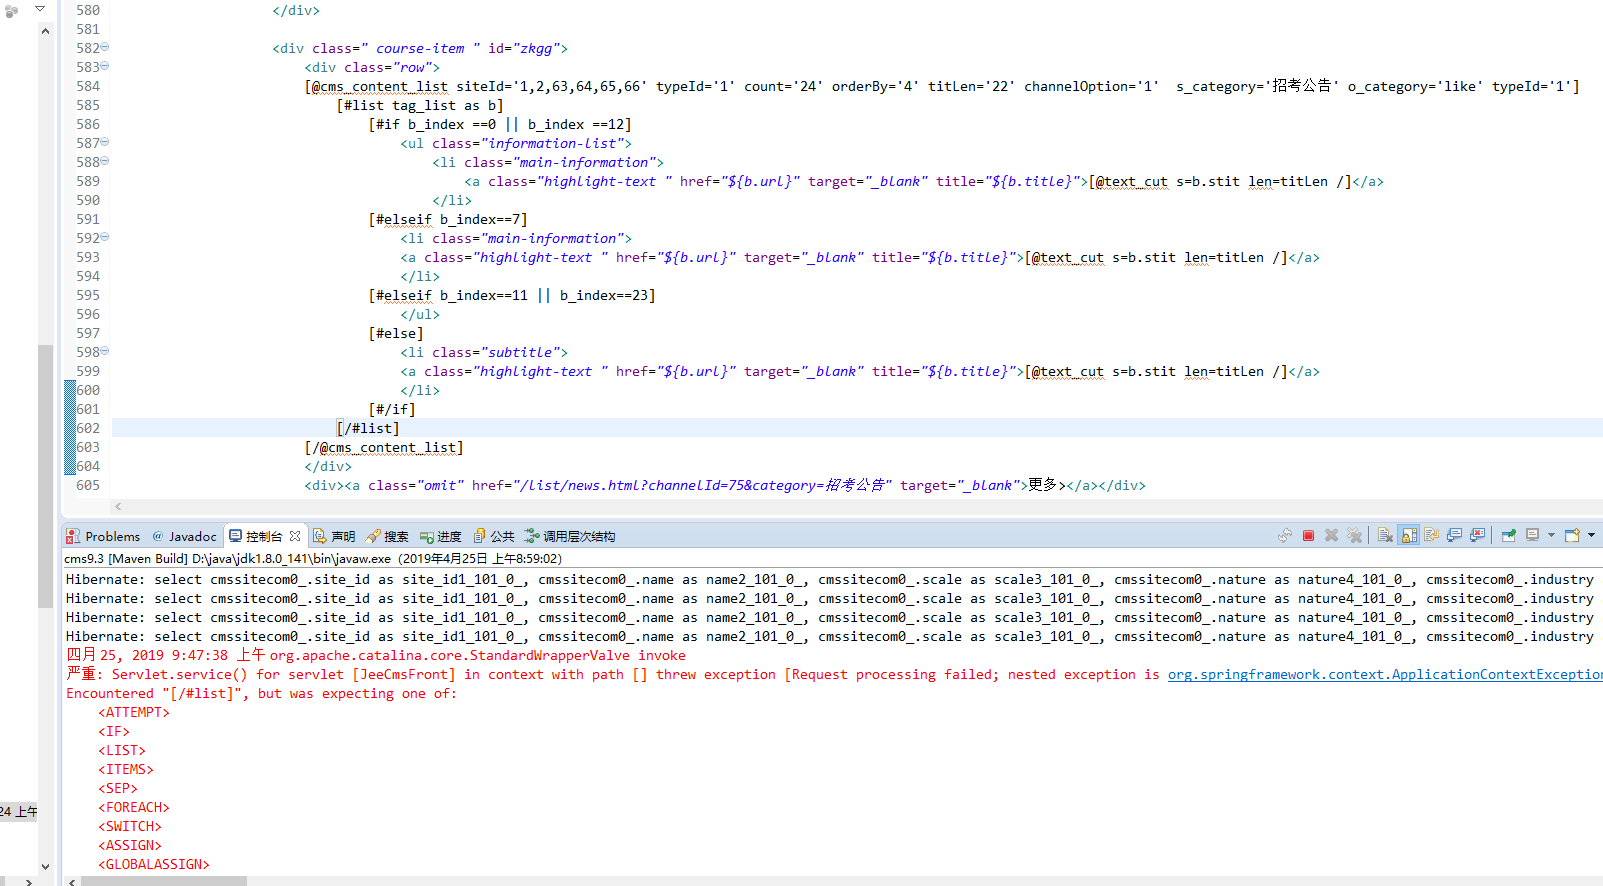This screenshot has width=1603, height=886.
Task: Click the console horizontal scrollbar thumb
Action: 164,881
